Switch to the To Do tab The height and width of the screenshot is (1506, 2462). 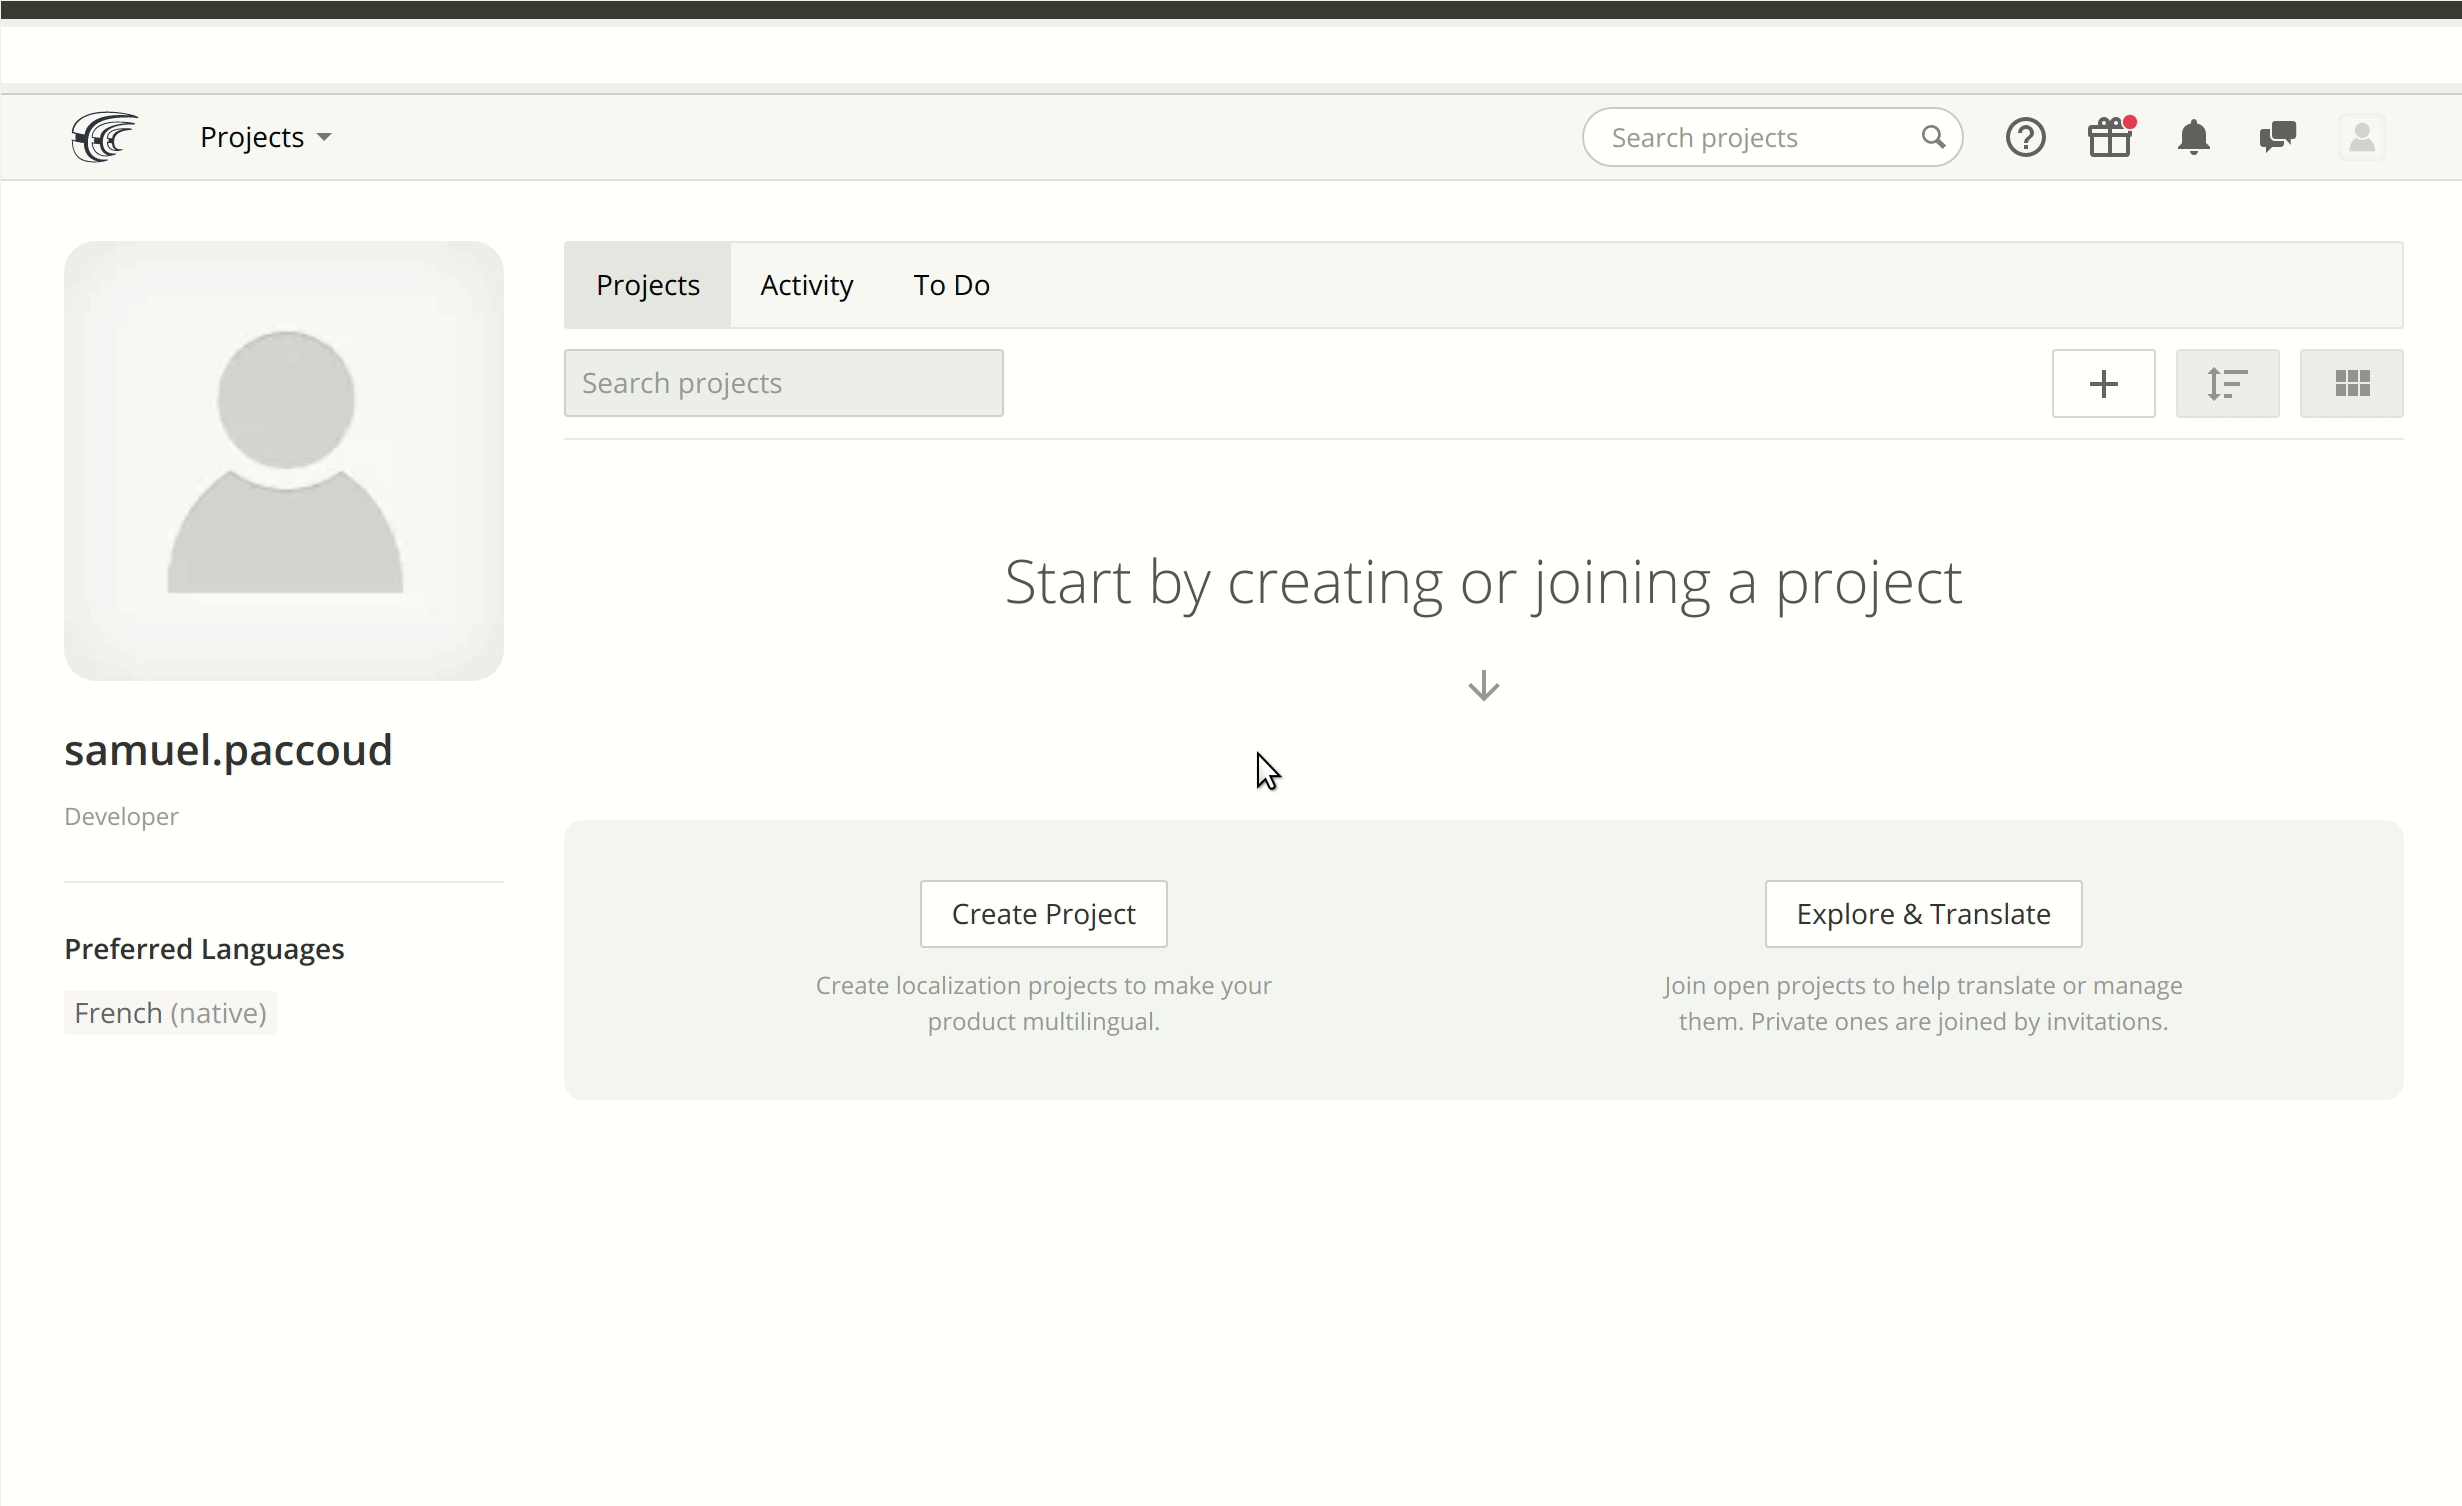point(951,283)
